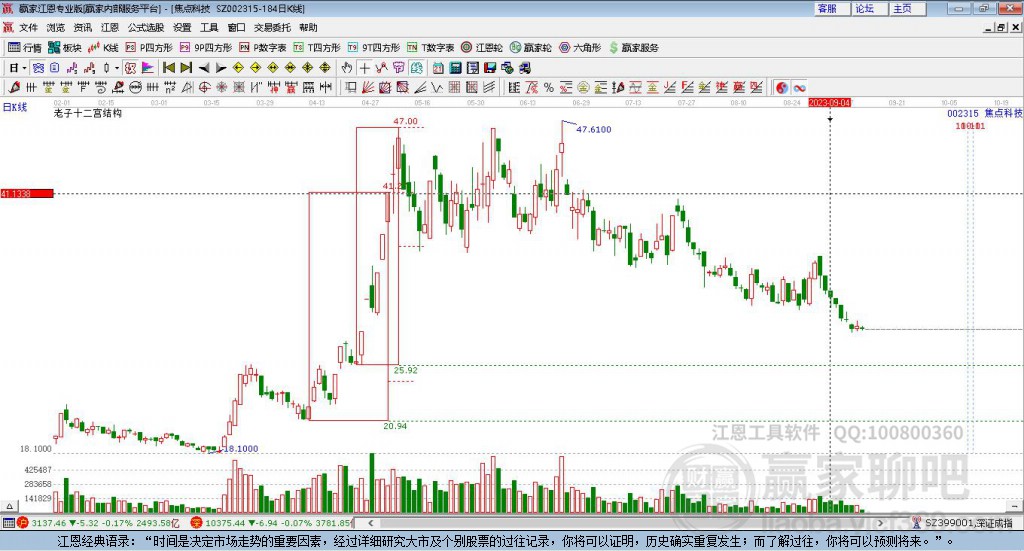1024x551 pixels.
Task: Open the 资讯 menu
Action: pos(82,27)
